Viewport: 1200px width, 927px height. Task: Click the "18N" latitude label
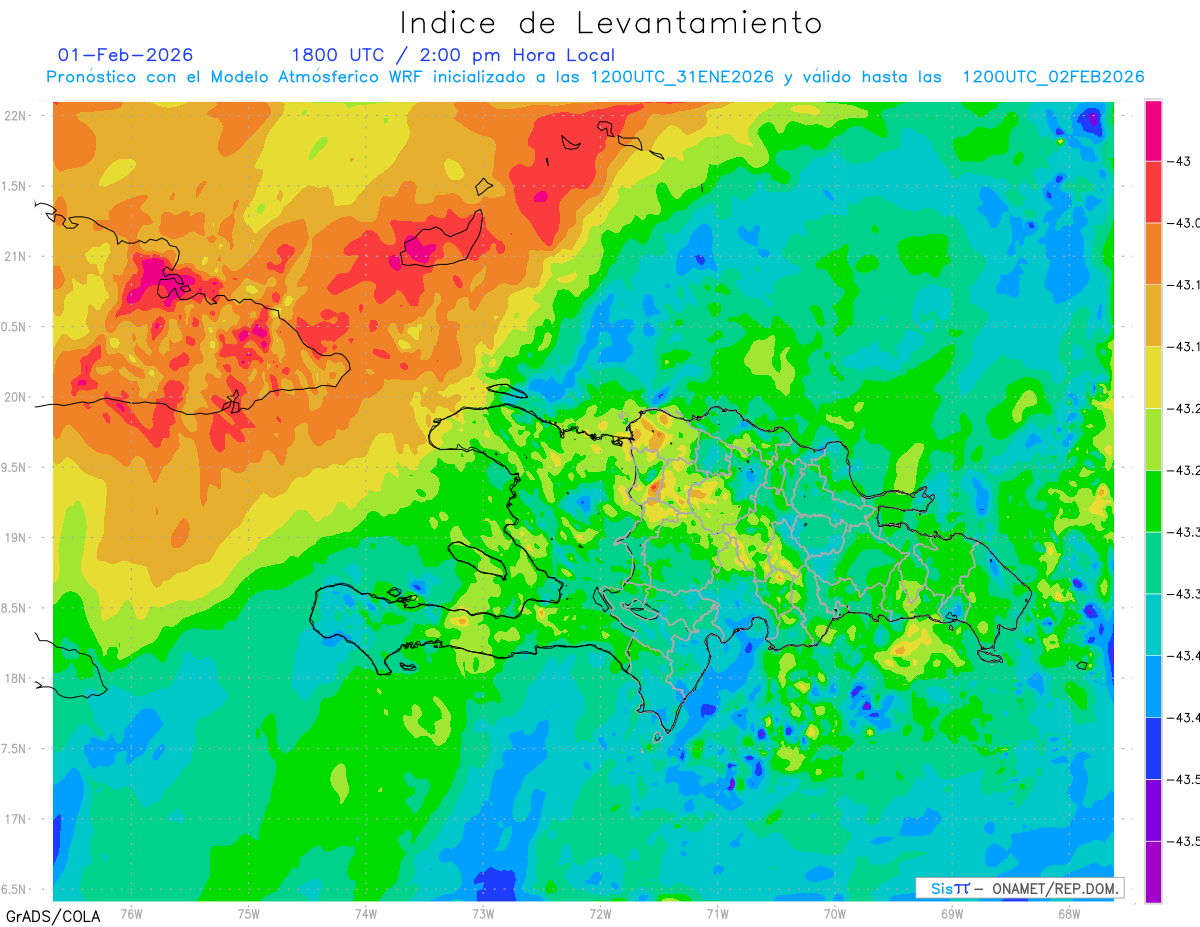(17, 679)
